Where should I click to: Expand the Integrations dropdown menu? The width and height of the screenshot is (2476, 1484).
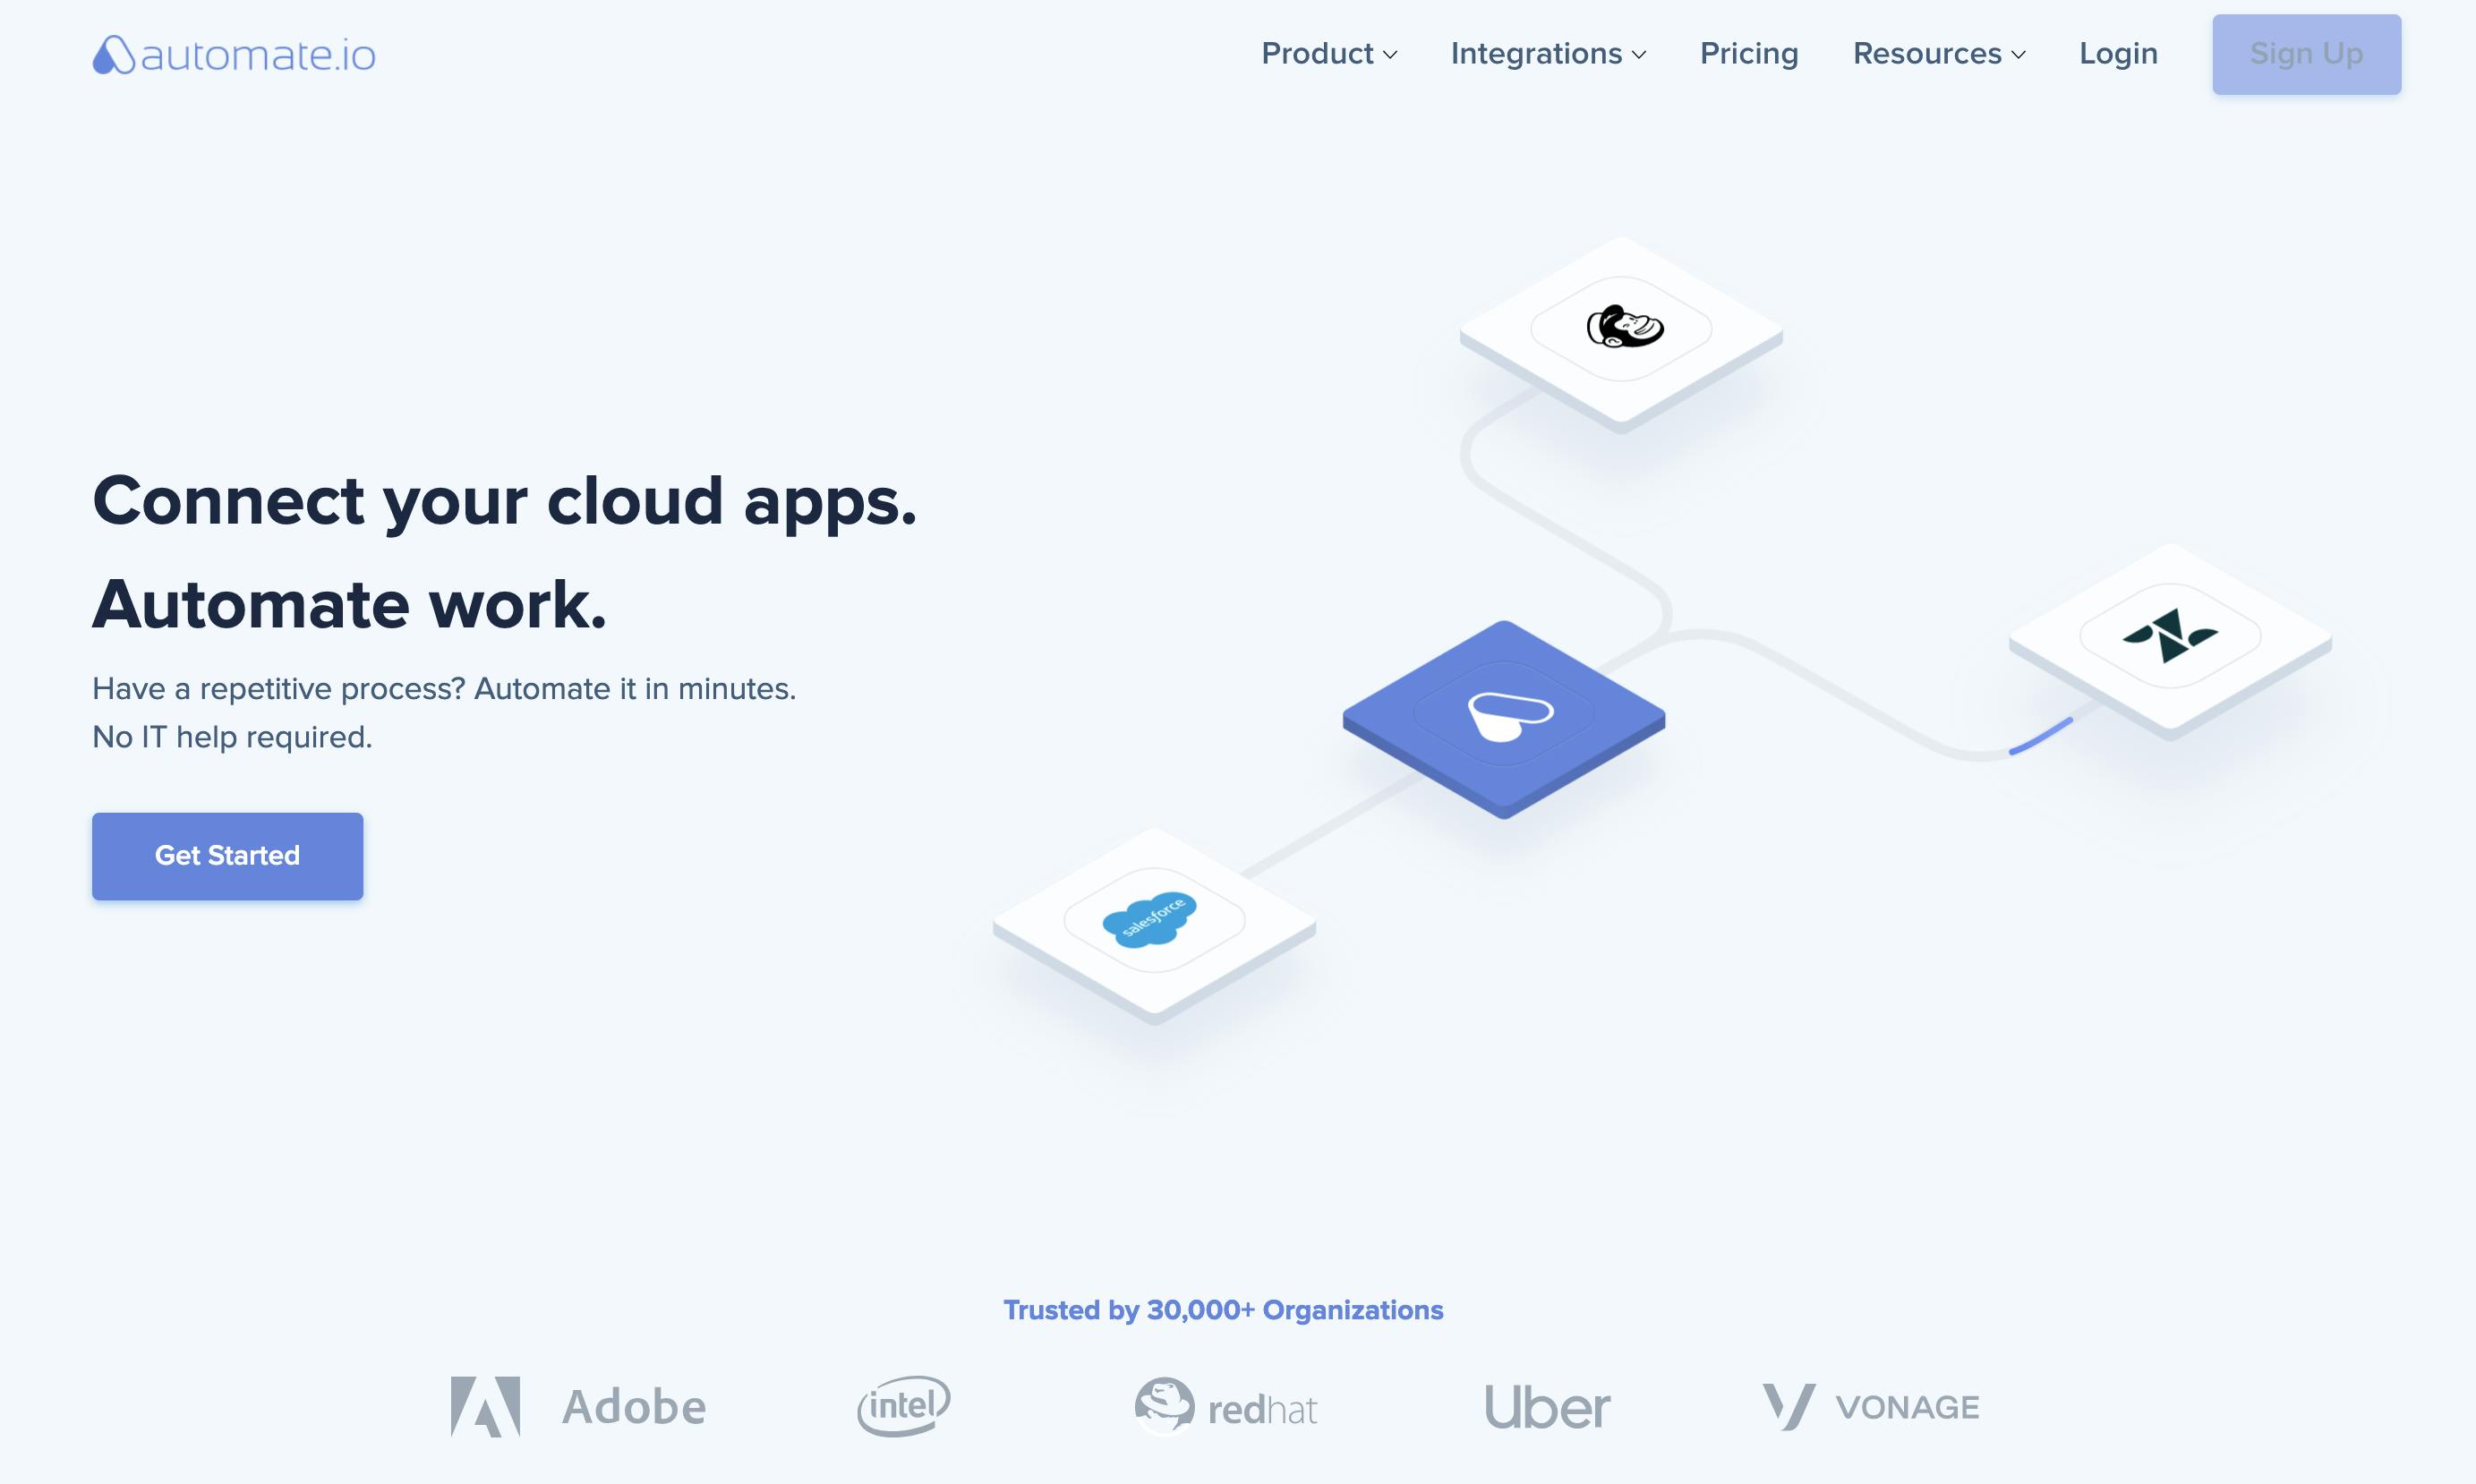(1549, 53)
